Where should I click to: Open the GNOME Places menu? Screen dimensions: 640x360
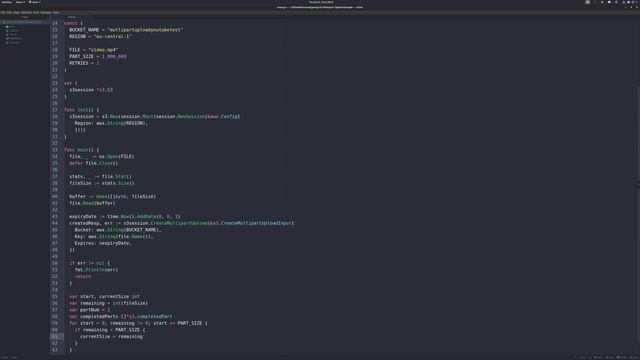[x=20, y=2]
